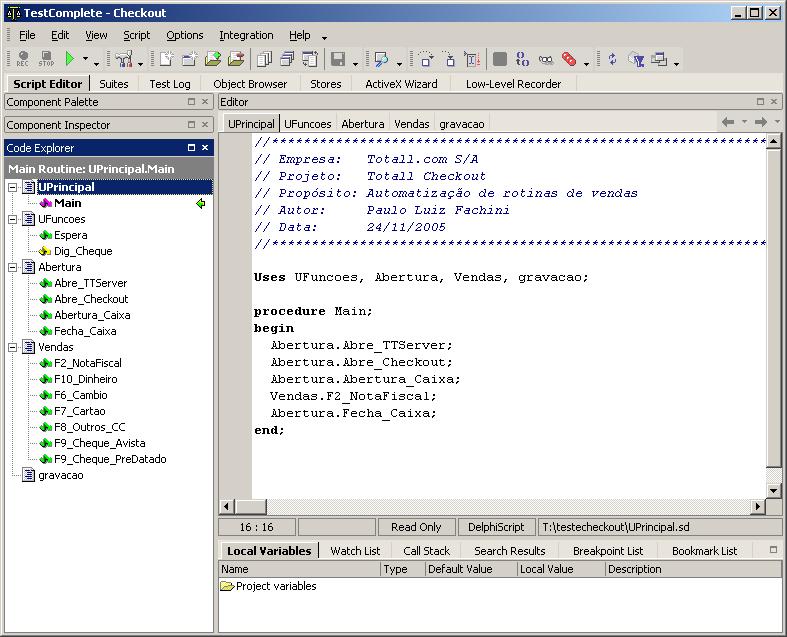Image resolution: width=787 pixels, height=637 pixels.
Task: Click the floppy disk save icon
Action: pos(338,59)
